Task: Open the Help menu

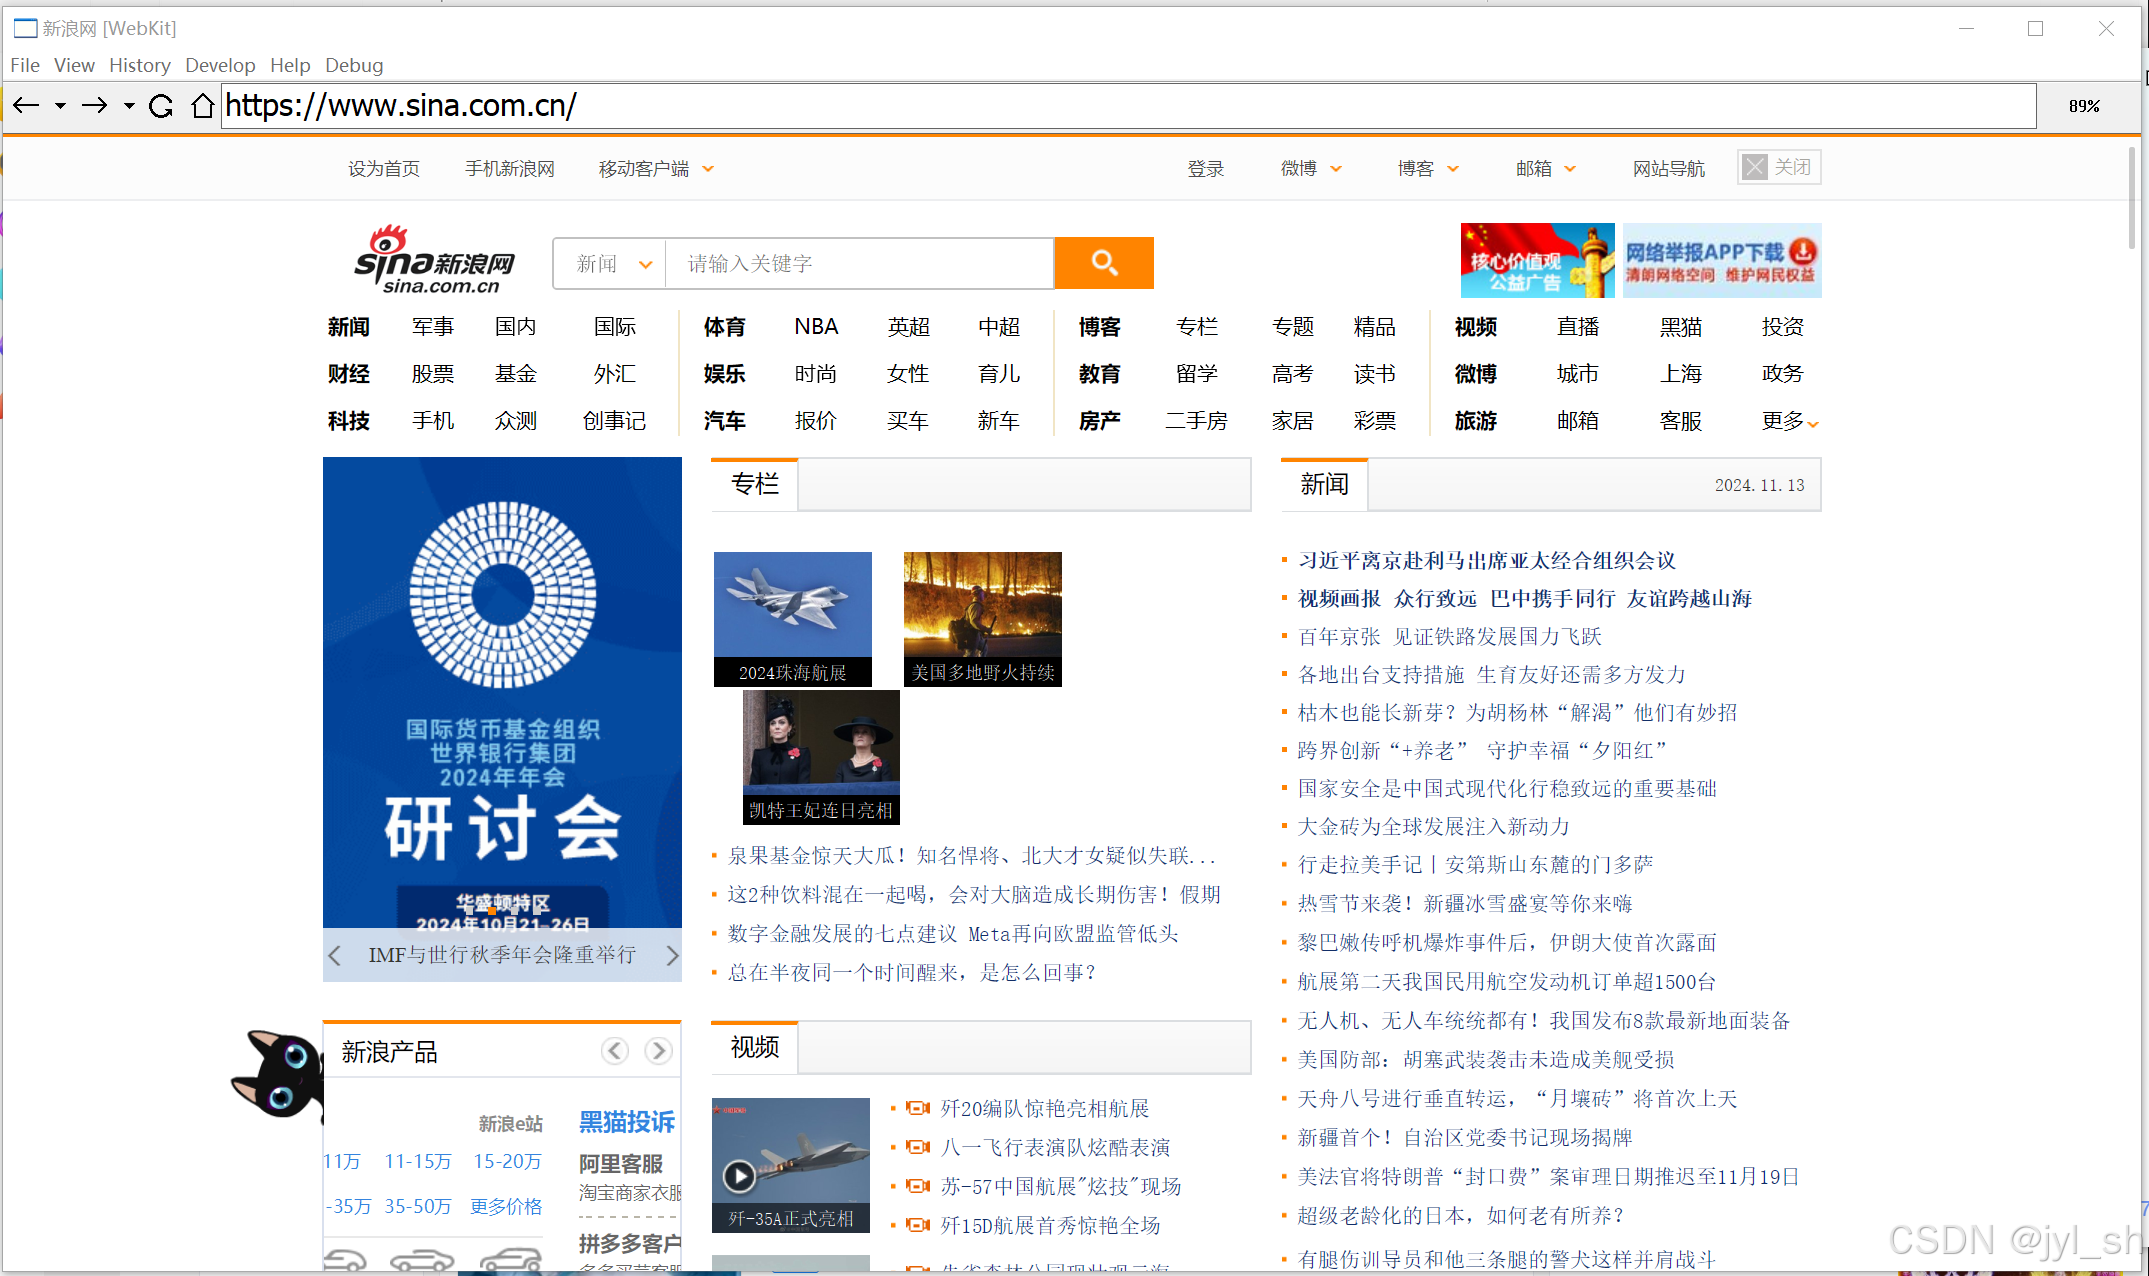Action: (x=290, y=65)
